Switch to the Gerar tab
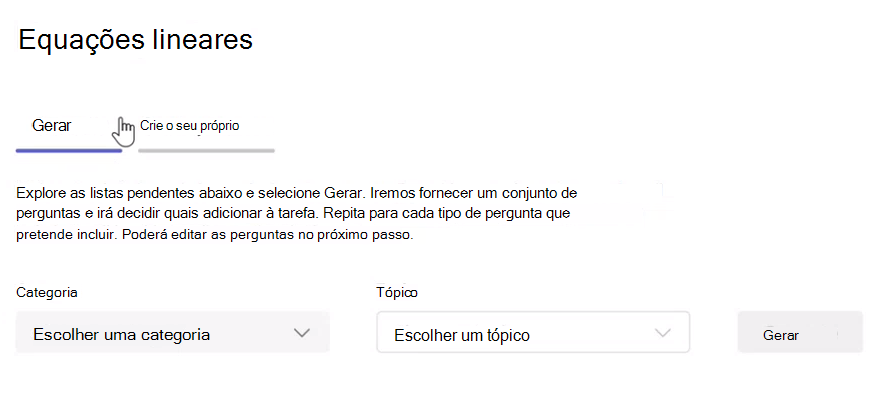This screenshot has width=892, height=398. (51, 126)
